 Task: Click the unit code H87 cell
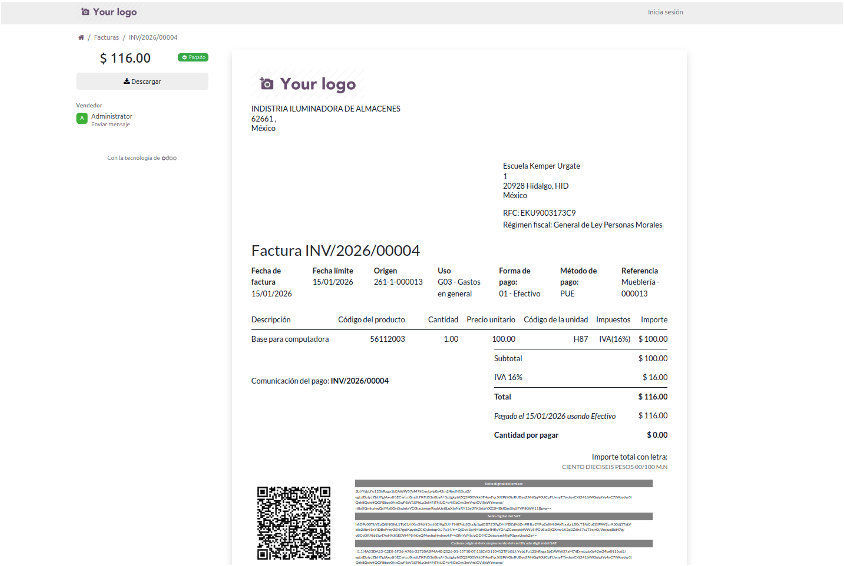tap(580, 339)
